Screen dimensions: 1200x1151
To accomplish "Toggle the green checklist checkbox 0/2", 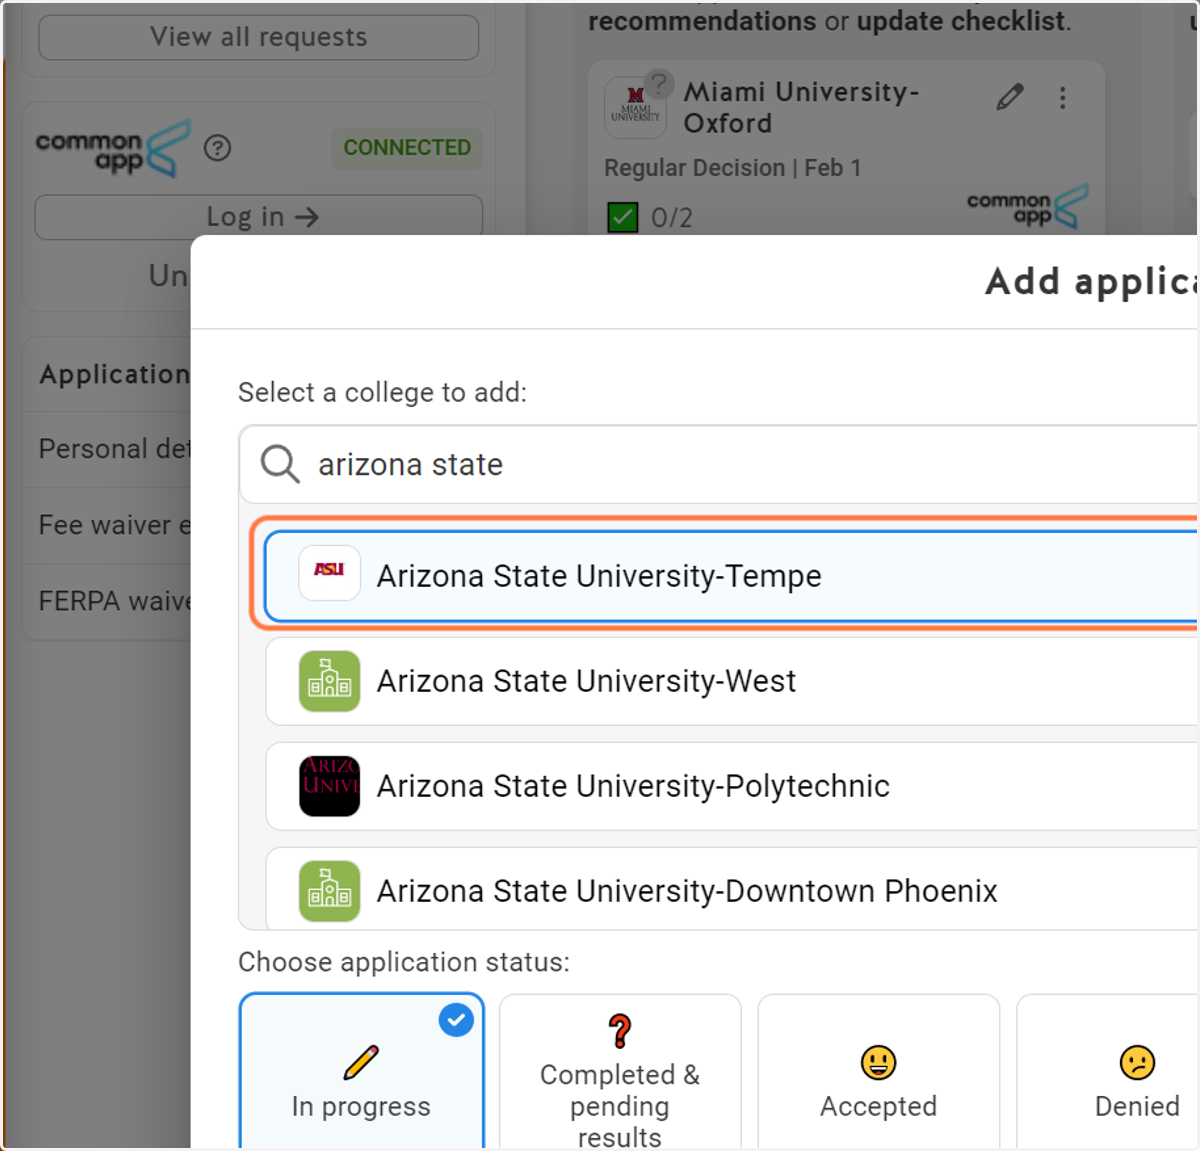I will (623, 217).
